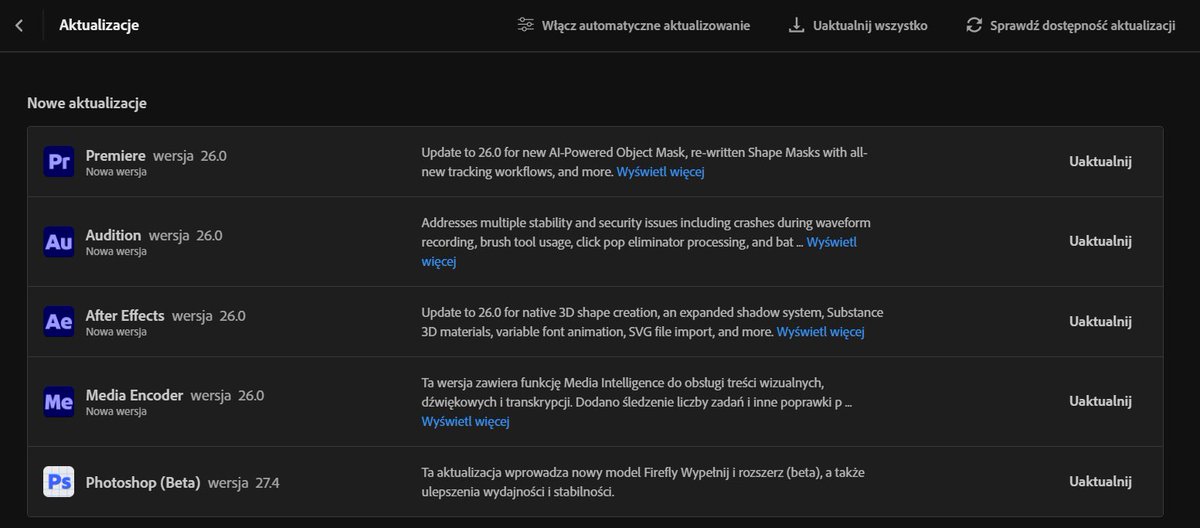Click the download icon beside Uaktualnij wszystko
Image resolution: width=1200 pixels, height=528 pixels.
click(796, 25)
